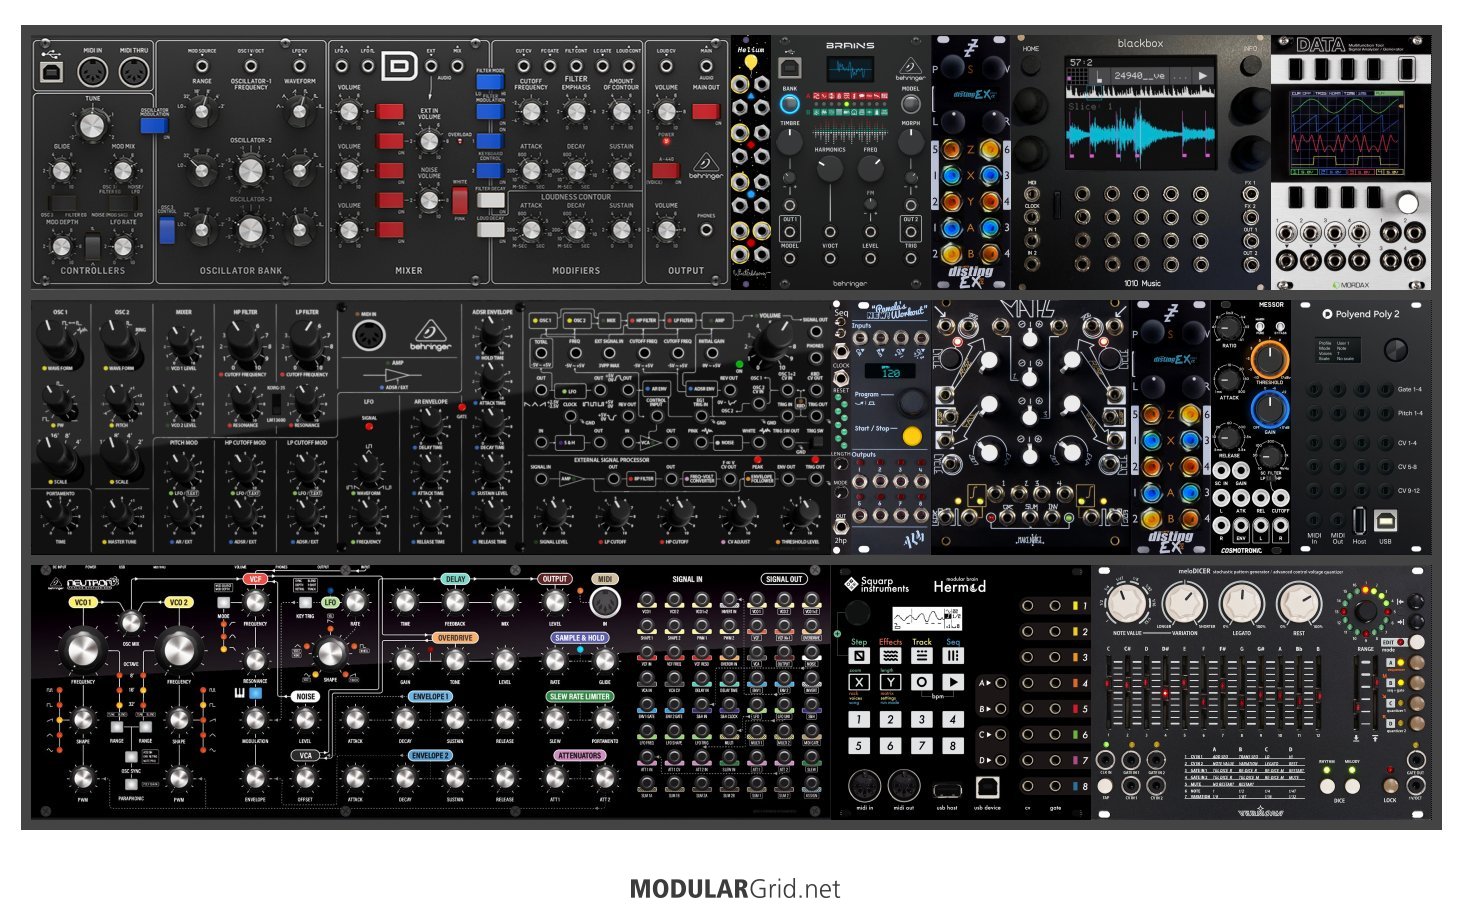Click the INFO button on blackbox

click(1249, 67)
